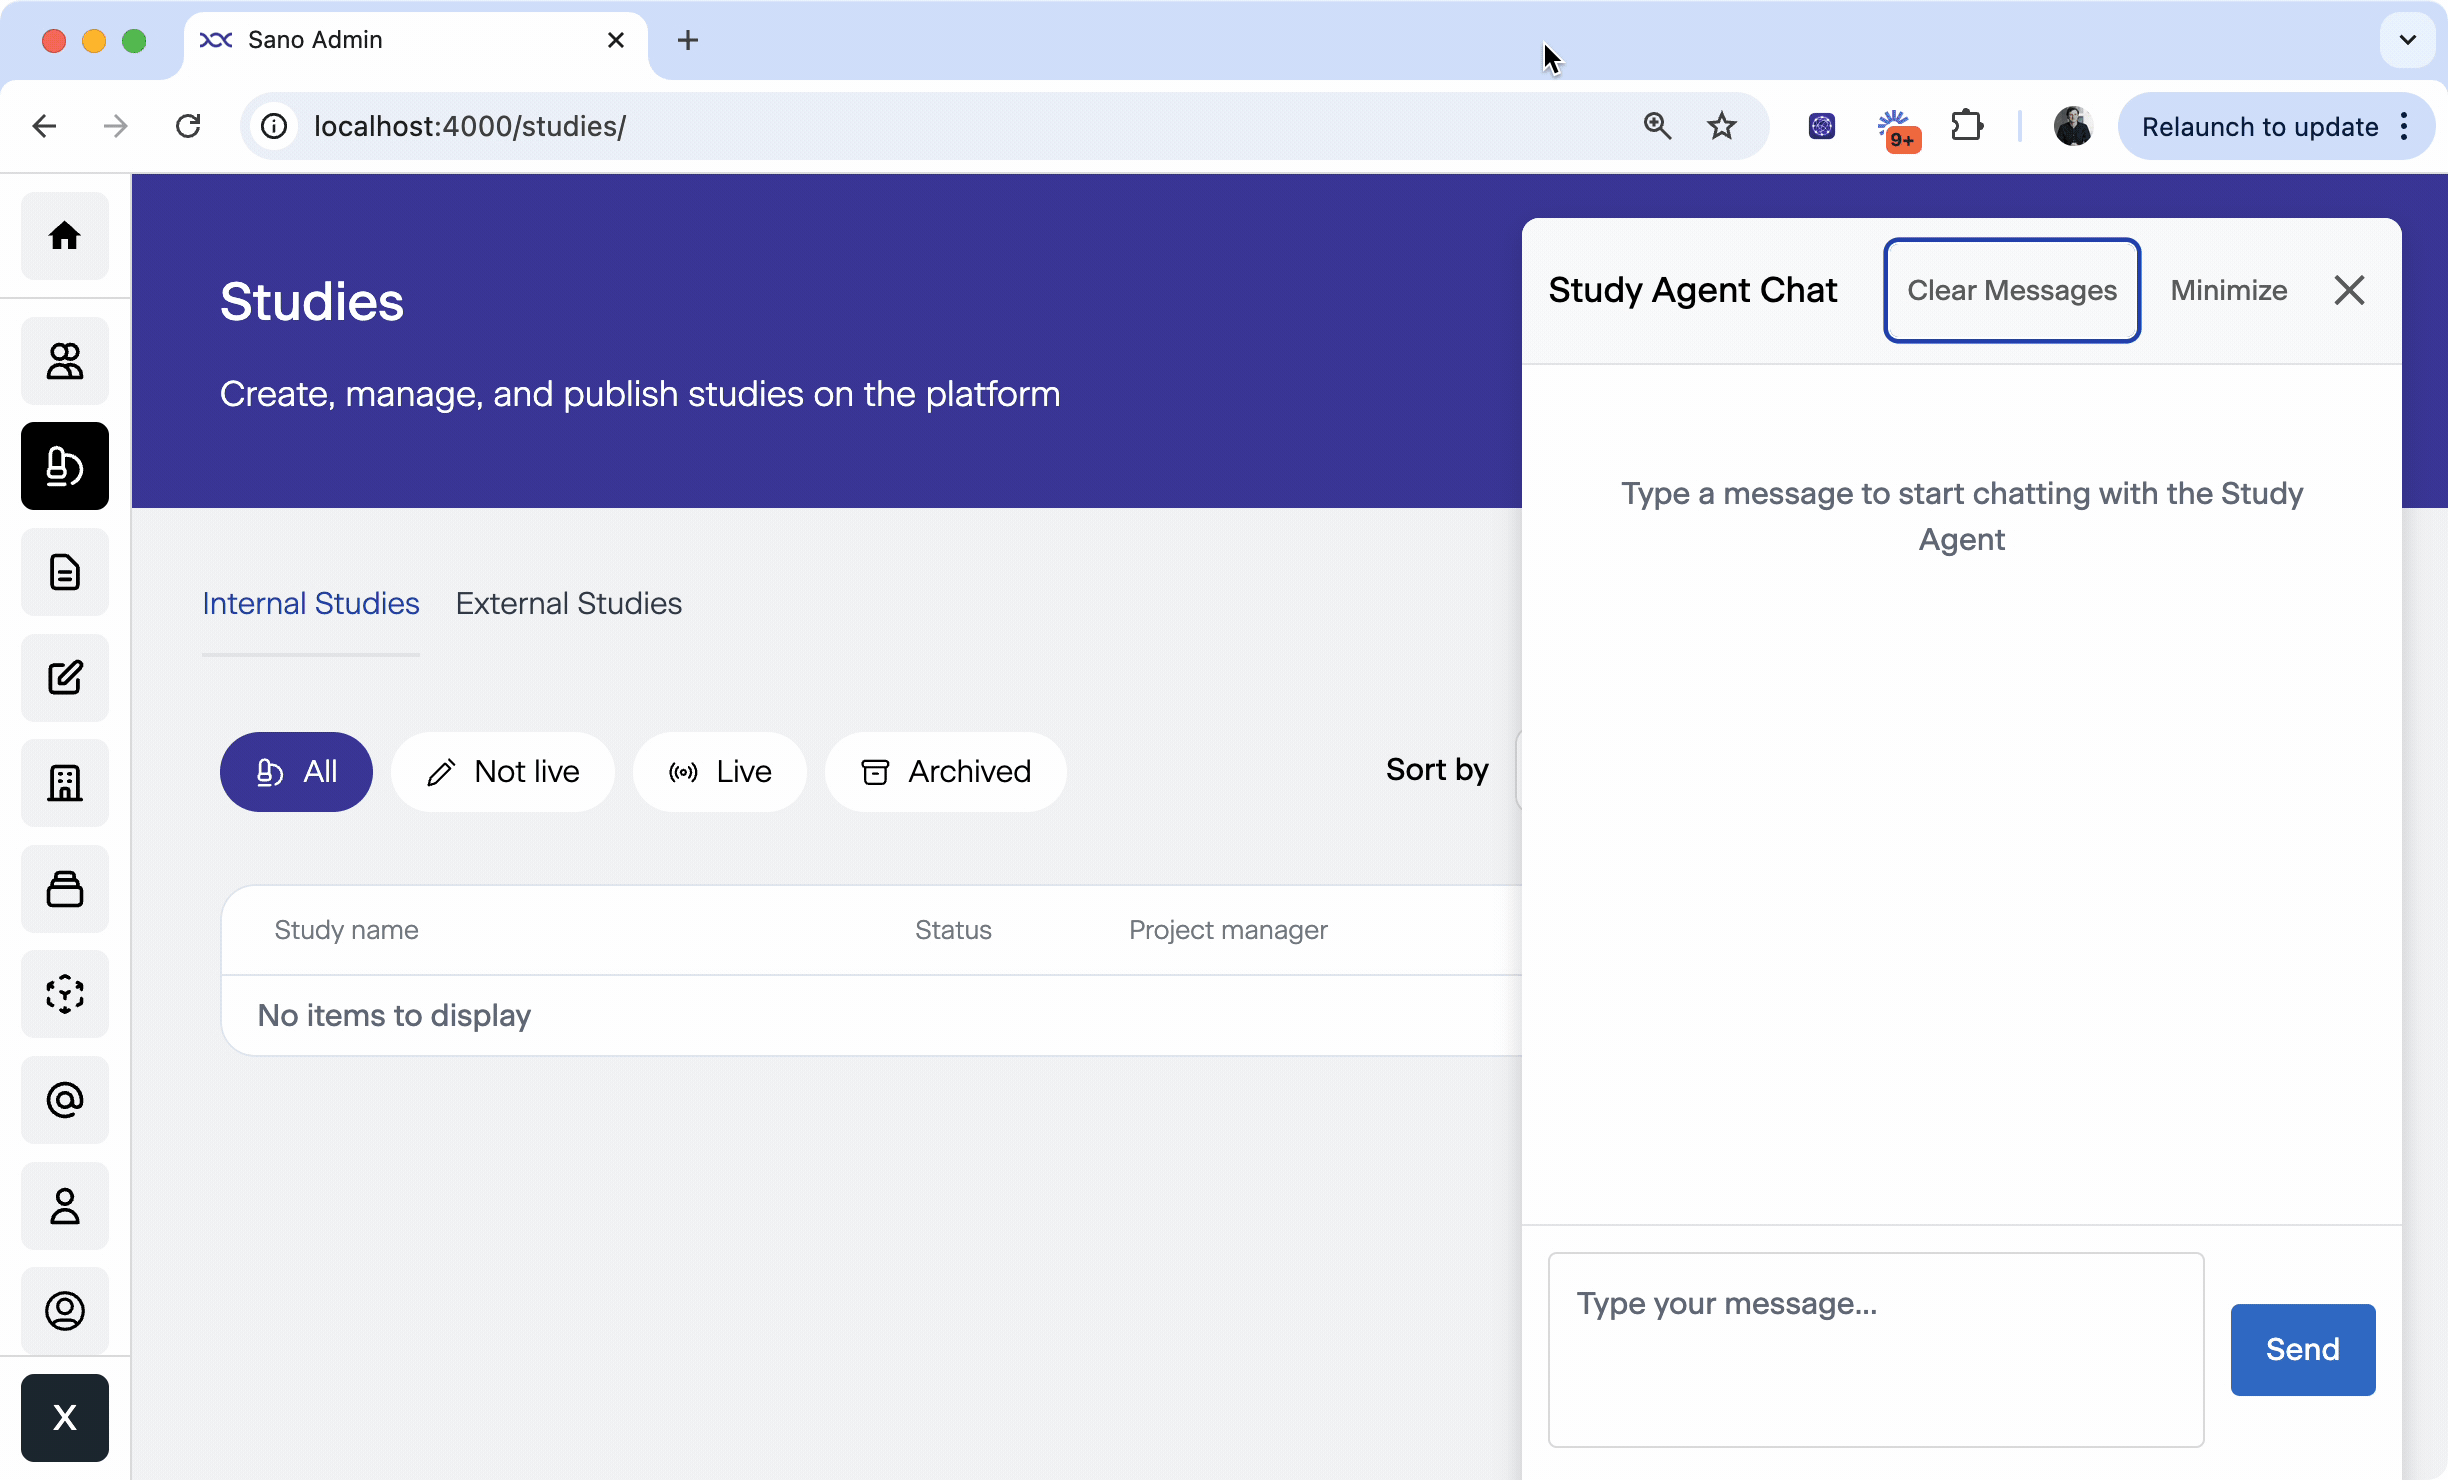Enable the Live studies filter
This screenshot has height=1480, width=2448.
pos(719,771)
